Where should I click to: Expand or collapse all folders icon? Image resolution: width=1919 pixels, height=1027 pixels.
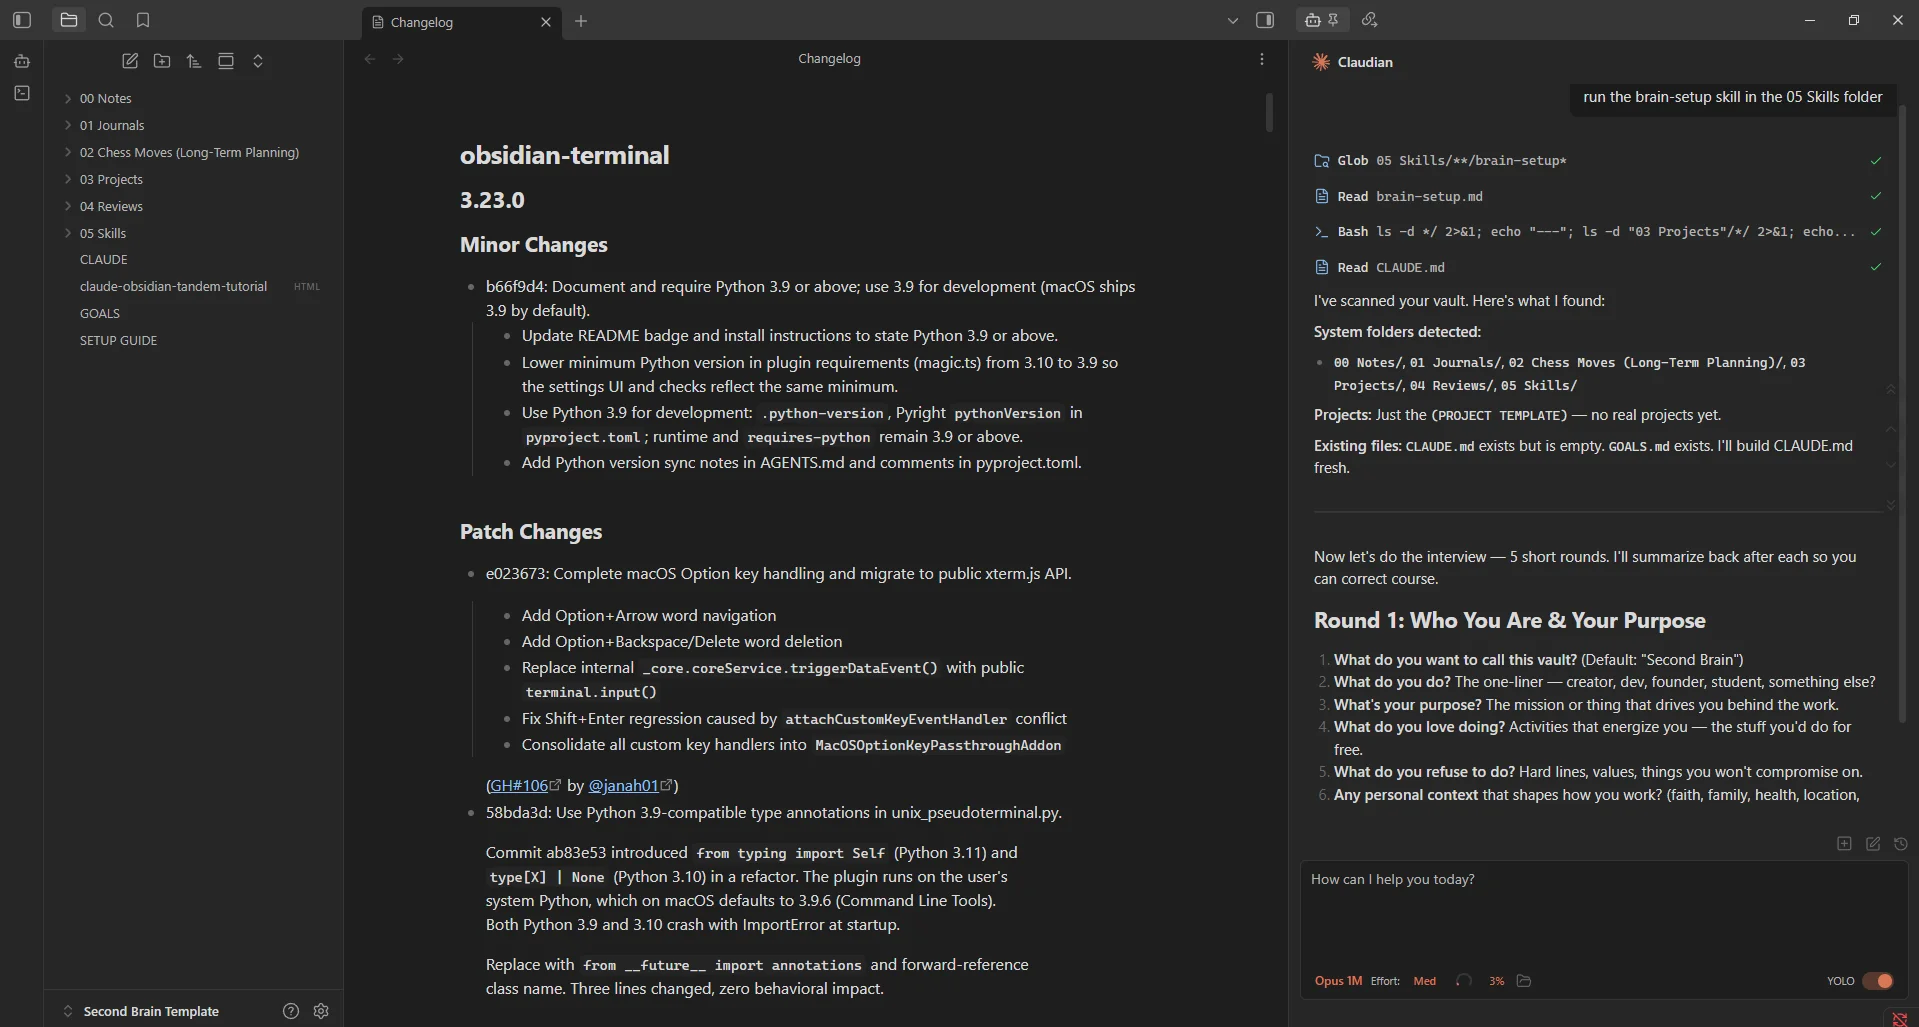[x=258, y=61]
